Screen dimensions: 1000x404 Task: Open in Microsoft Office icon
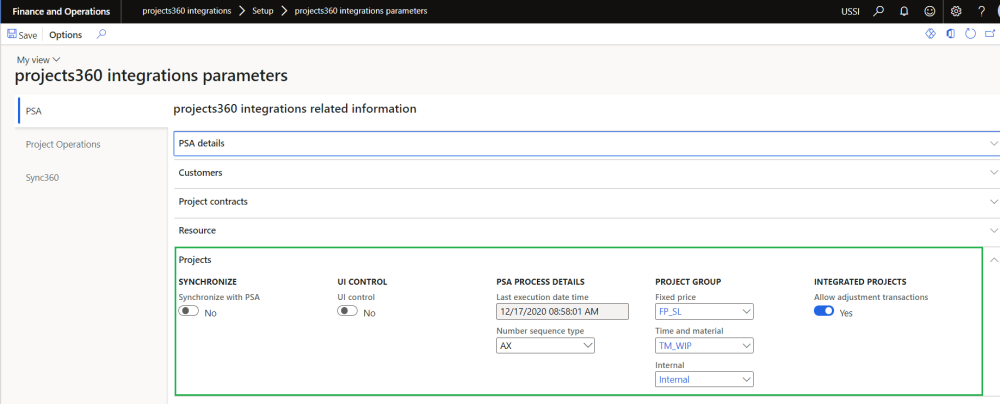point(950,35)
